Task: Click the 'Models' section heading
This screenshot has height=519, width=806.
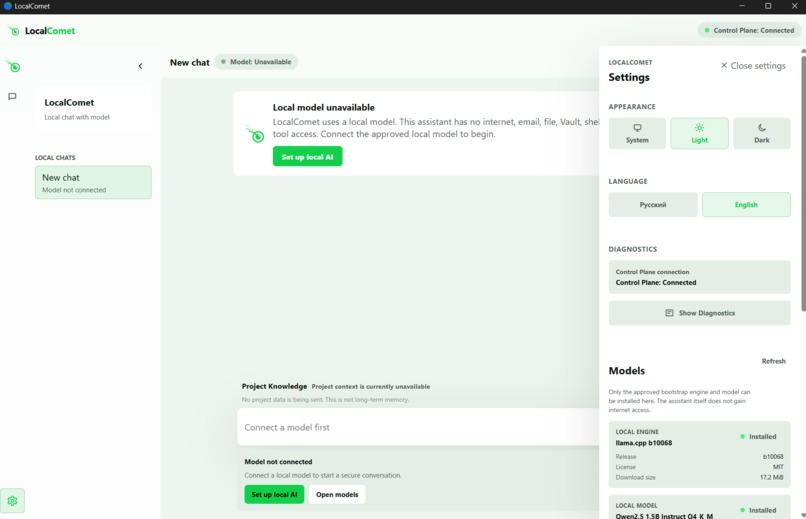Action: 626,370
